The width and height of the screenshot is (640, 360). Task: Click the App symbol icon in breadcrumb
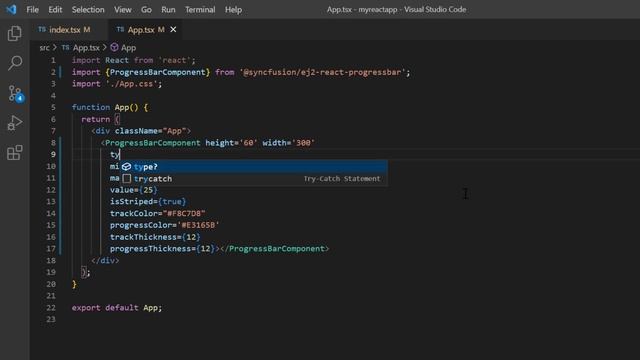pyautogui.click(x=114, y=47)
